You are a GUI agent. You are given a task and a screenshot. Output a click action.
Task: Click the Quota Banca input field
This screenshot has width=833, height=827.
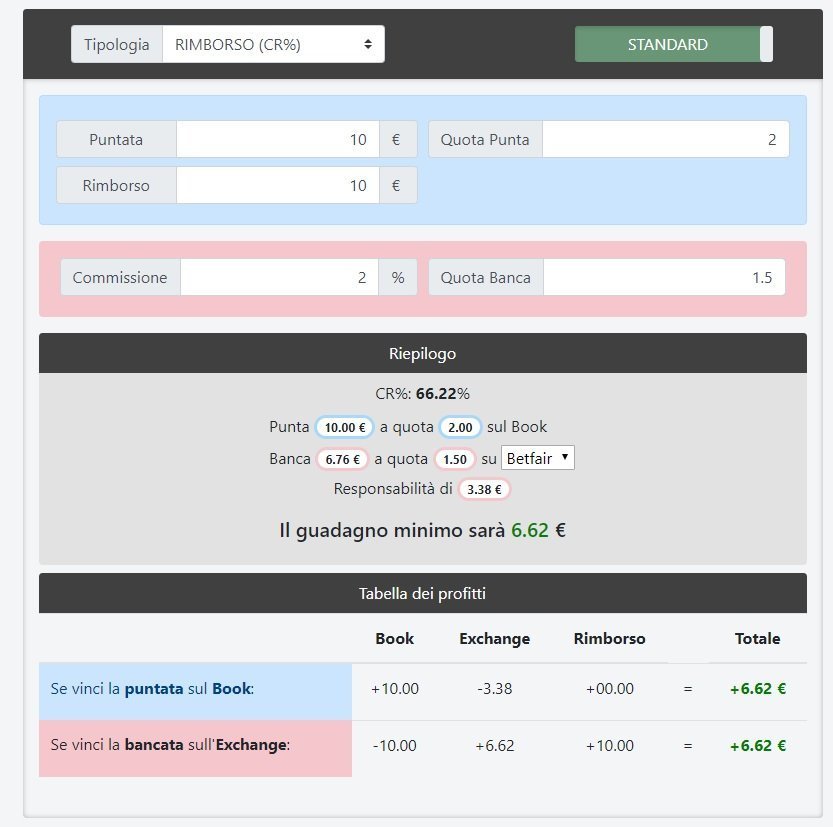(x=664, y=278)
